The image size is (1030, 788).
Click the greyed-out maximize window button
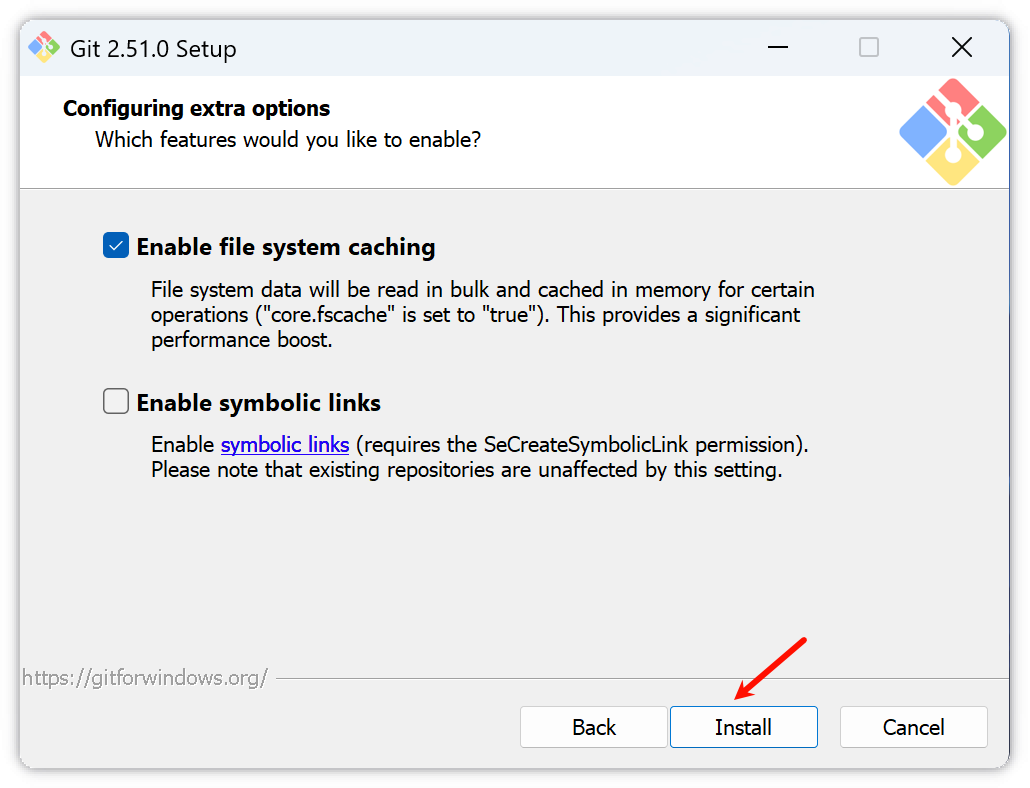point(869,47)
